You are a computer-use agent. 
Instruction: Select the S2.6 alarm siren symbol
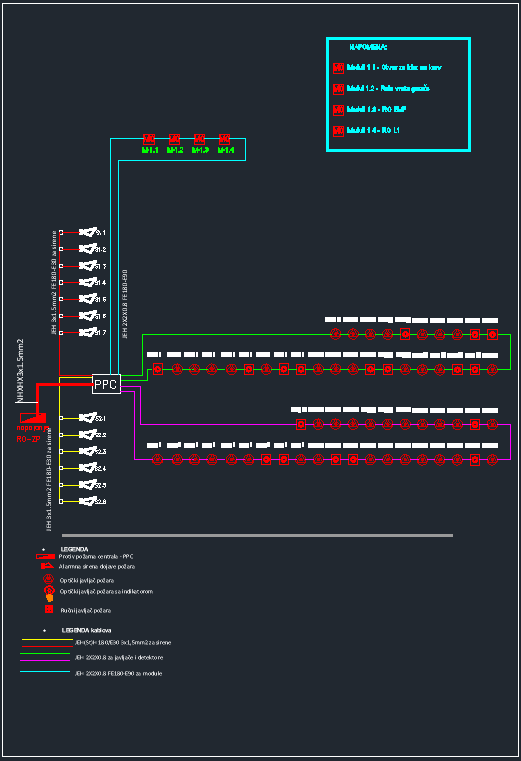pos(88,501)
